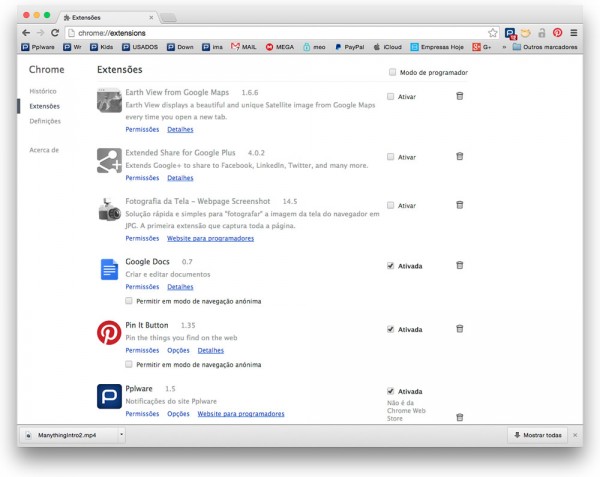Viewport: 600px width, 477px height.
Task: Disable the Pin It Button Ativada checkbox
Action: coord(390,329)
